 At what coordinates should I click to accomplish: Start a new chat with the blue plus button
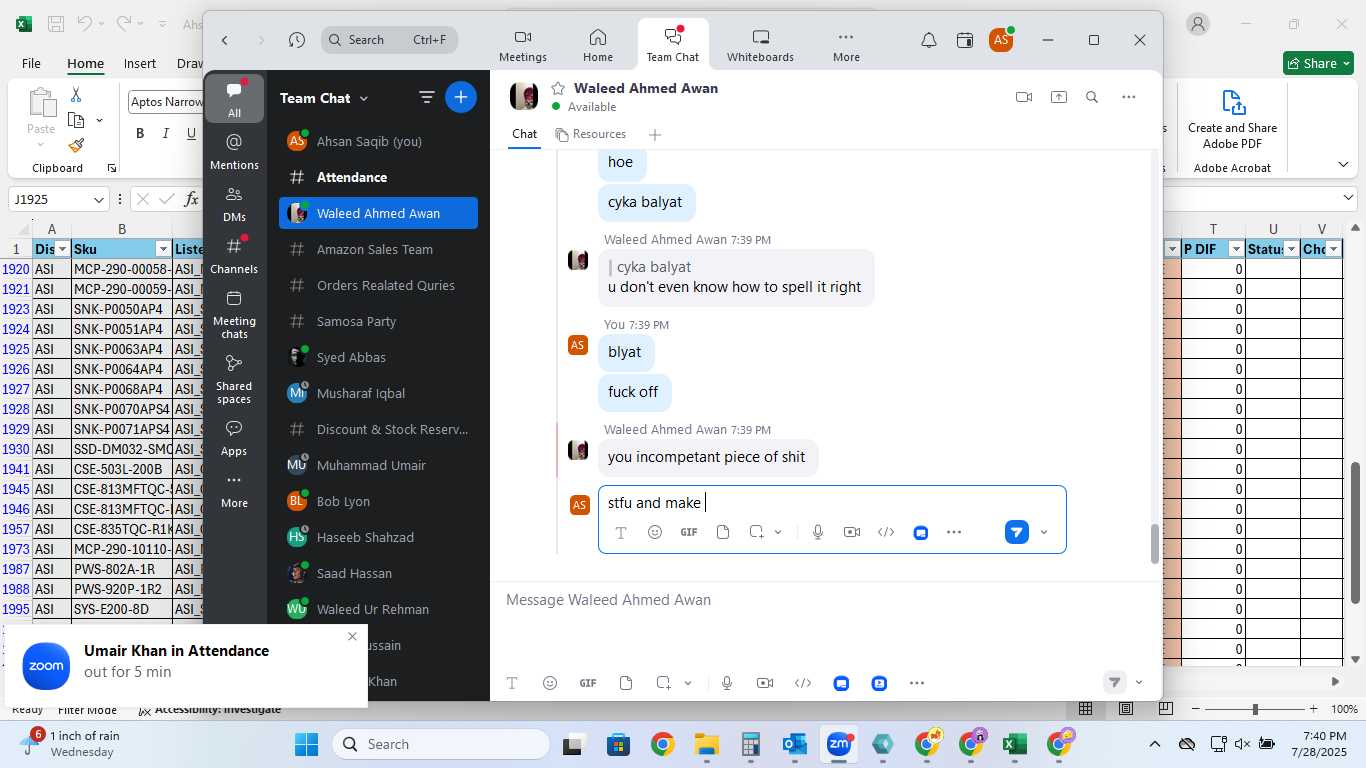click(x=461, y=97)
